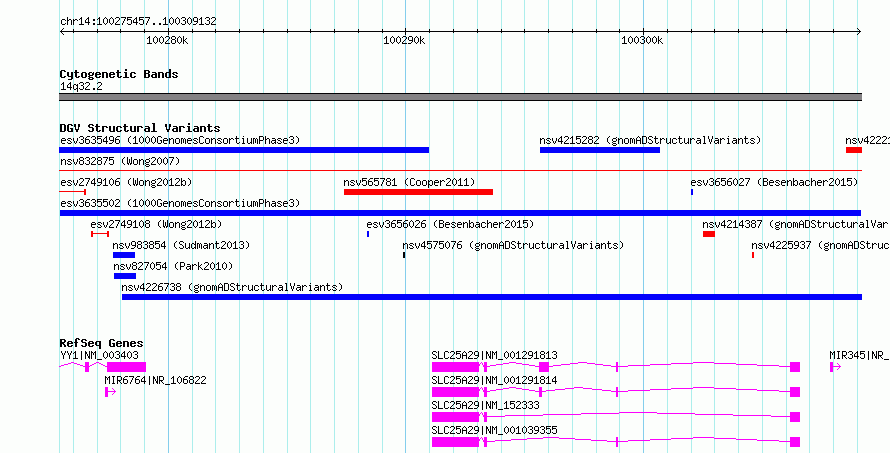Select the SLC25A29|NM_152333 transcript label
This screenshot has width=890, height=453.
(x=485, y=405)
